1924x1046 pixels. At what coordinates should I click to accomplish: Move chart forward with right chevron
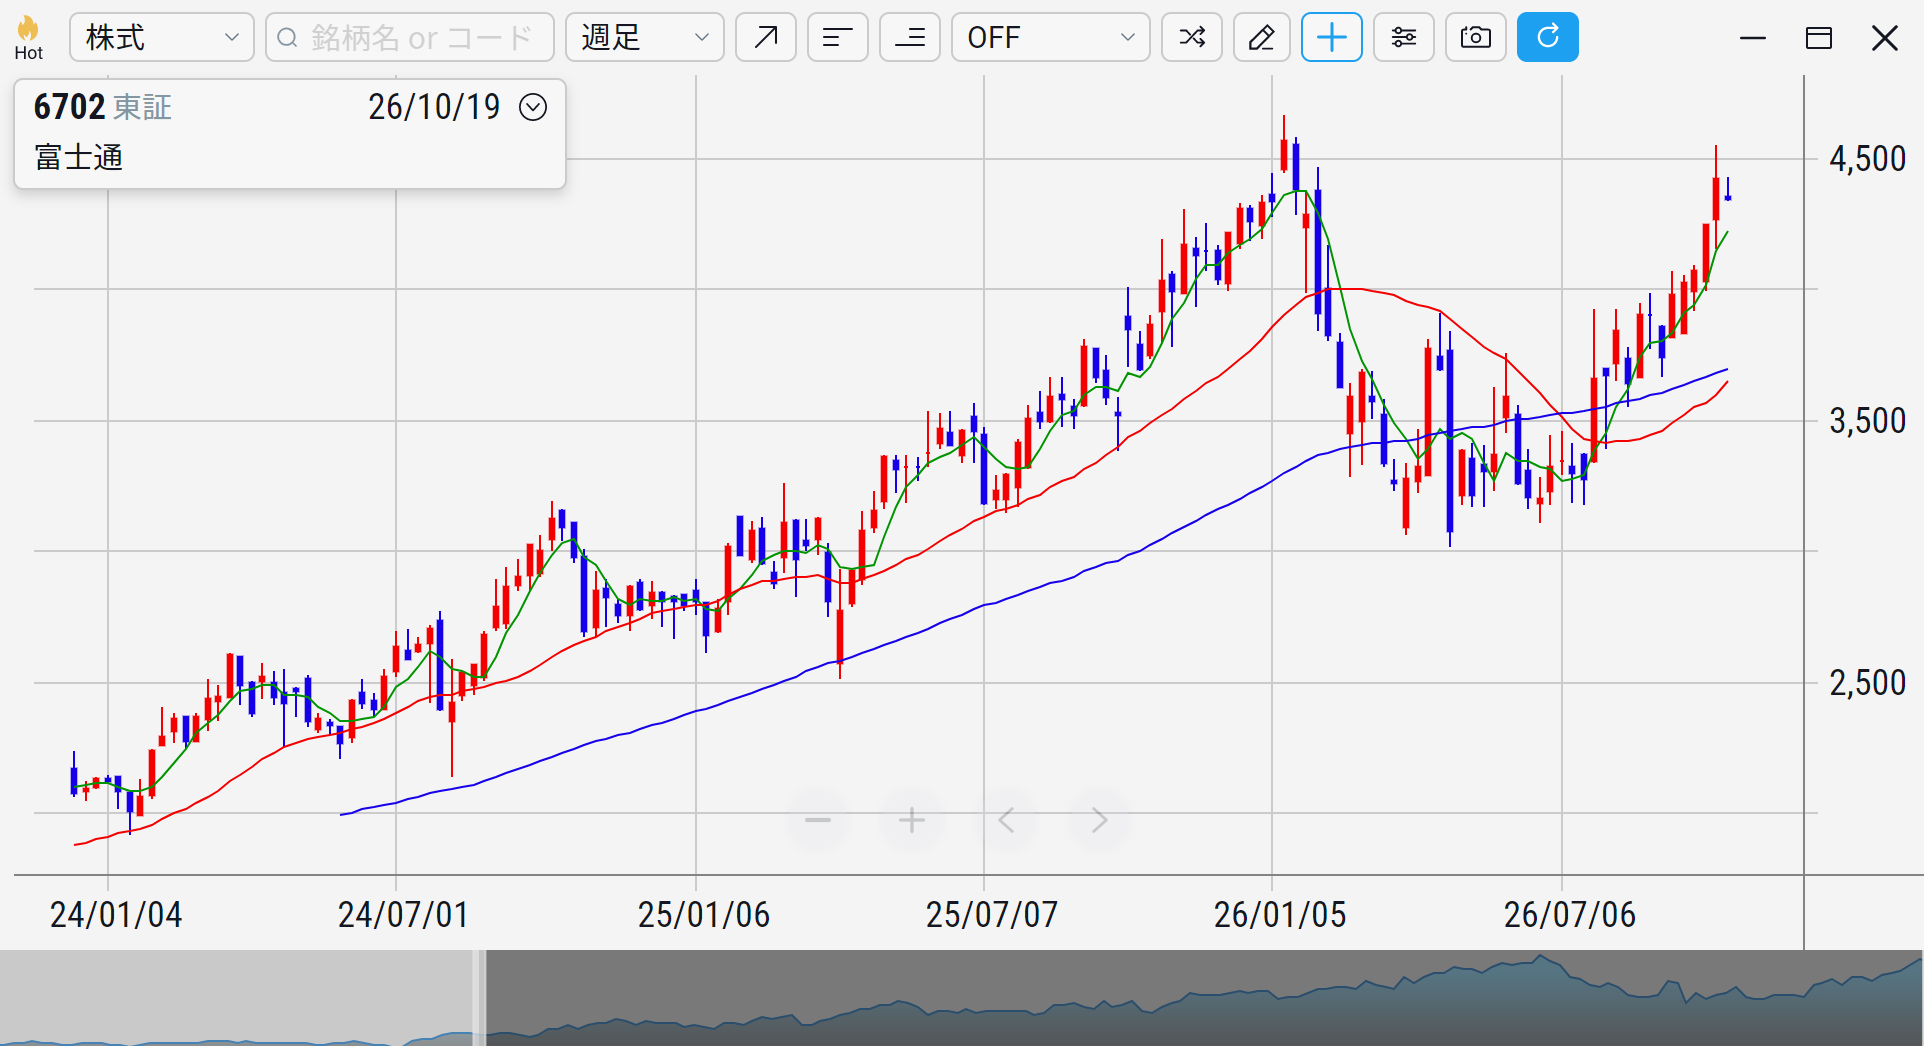tap(1100, 821)
